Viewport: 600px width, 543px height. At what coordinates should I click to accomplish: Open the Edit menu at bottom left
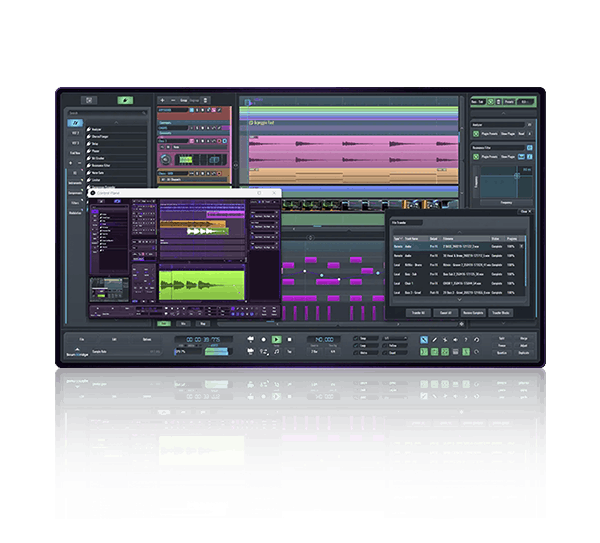point(114,339)
